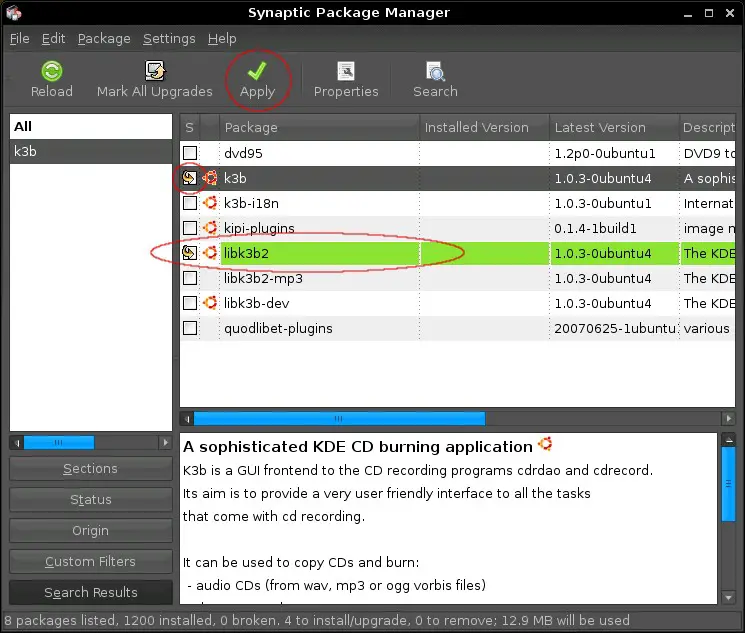Viewport: 745px width, 633px height.
Task: Click package list scroll left arrow
Action: pyautogui.click(x=187, y=419)
